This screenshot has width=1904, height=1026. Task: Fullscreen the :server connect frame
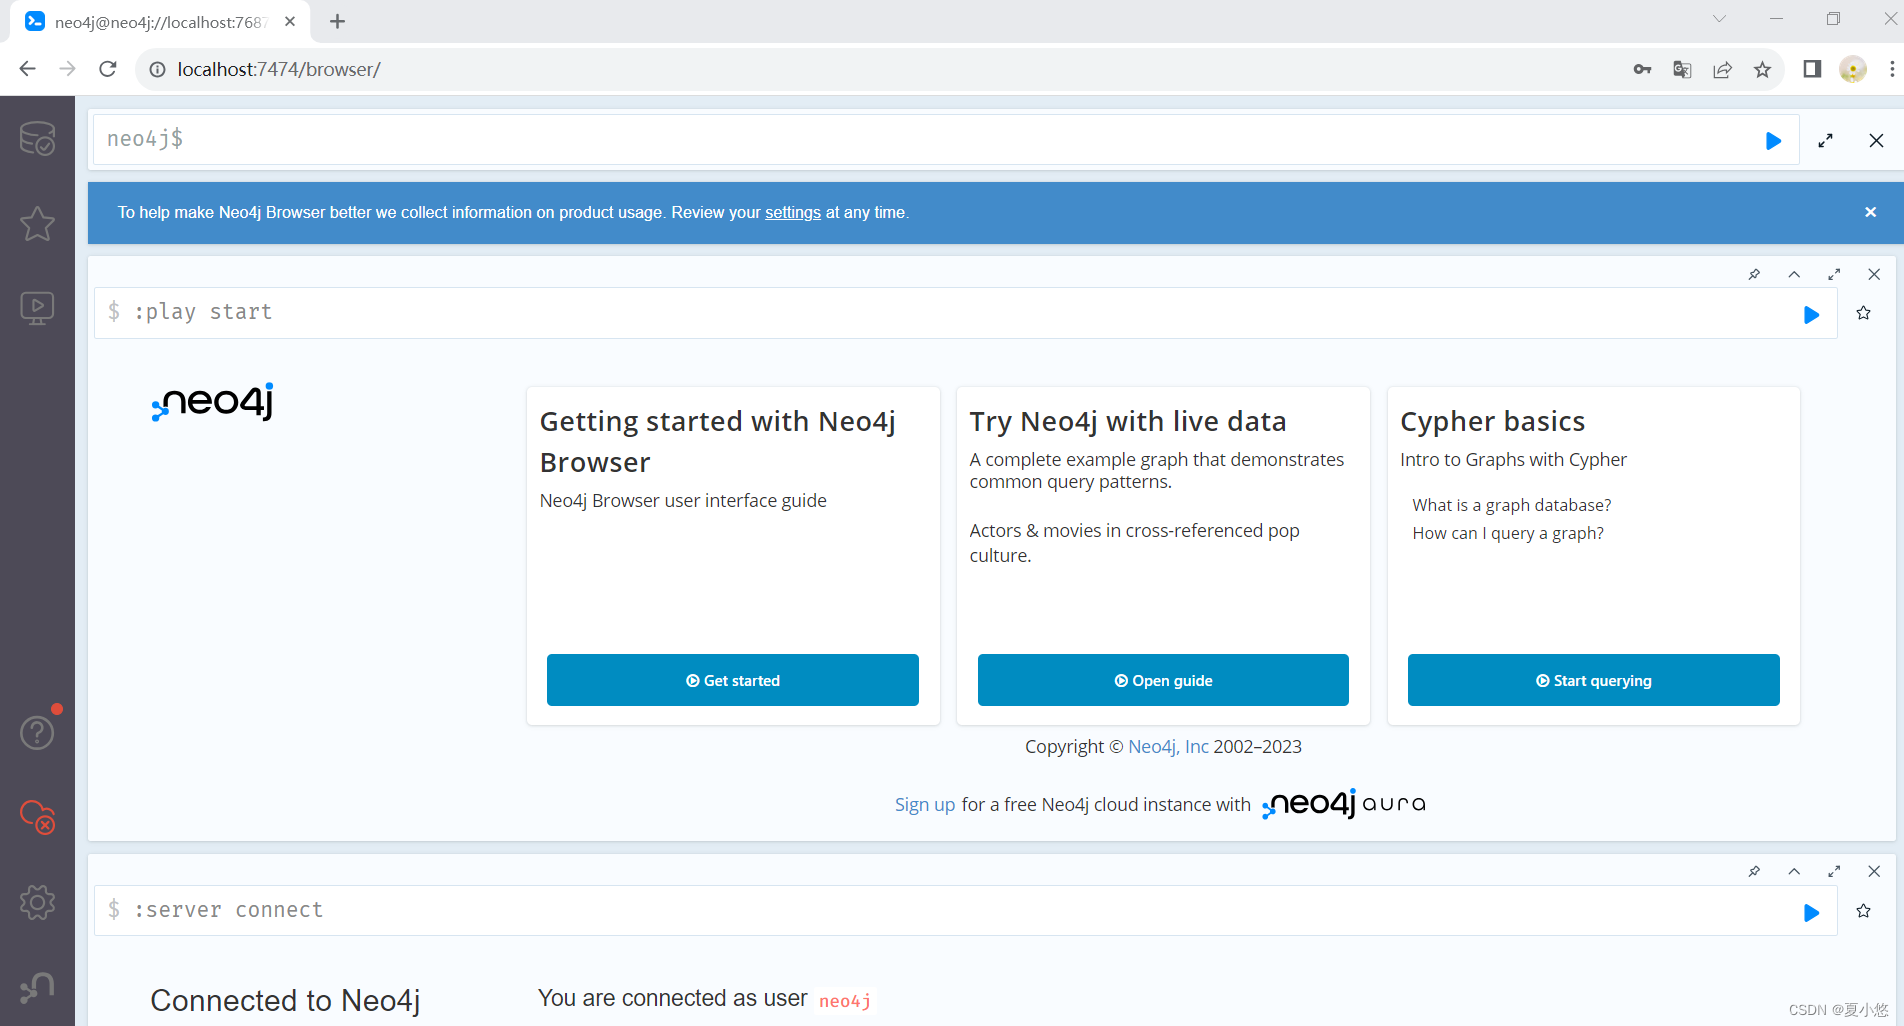1834,871
